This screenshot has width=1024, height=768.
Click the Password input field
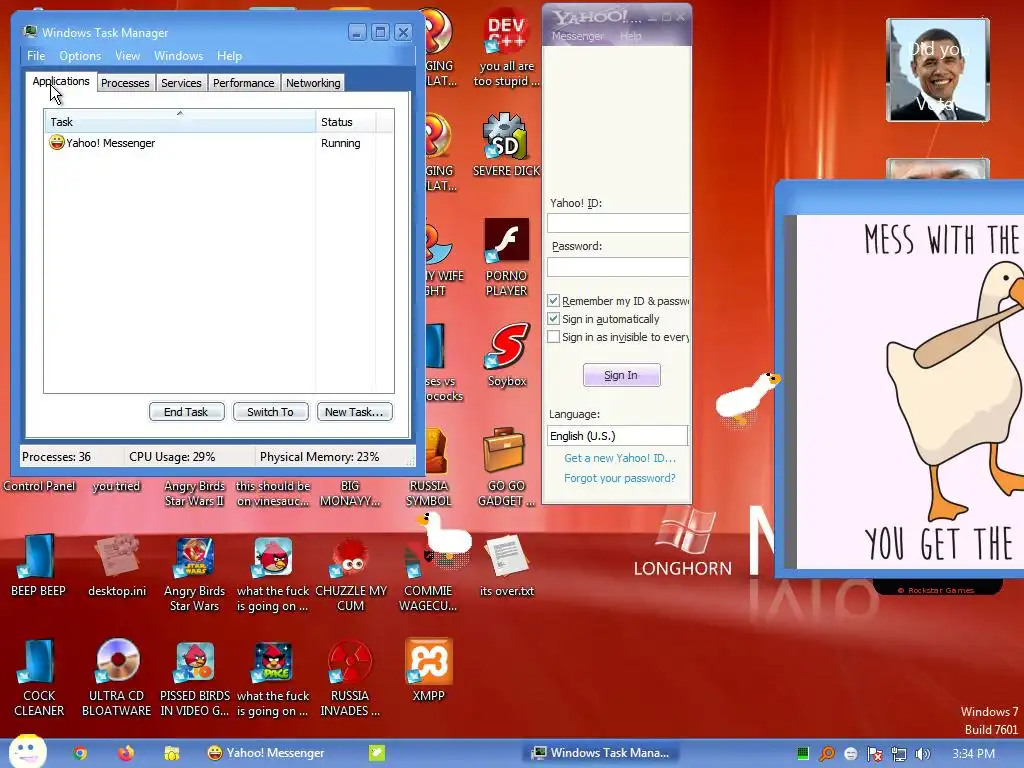click(x=618, y=266)
